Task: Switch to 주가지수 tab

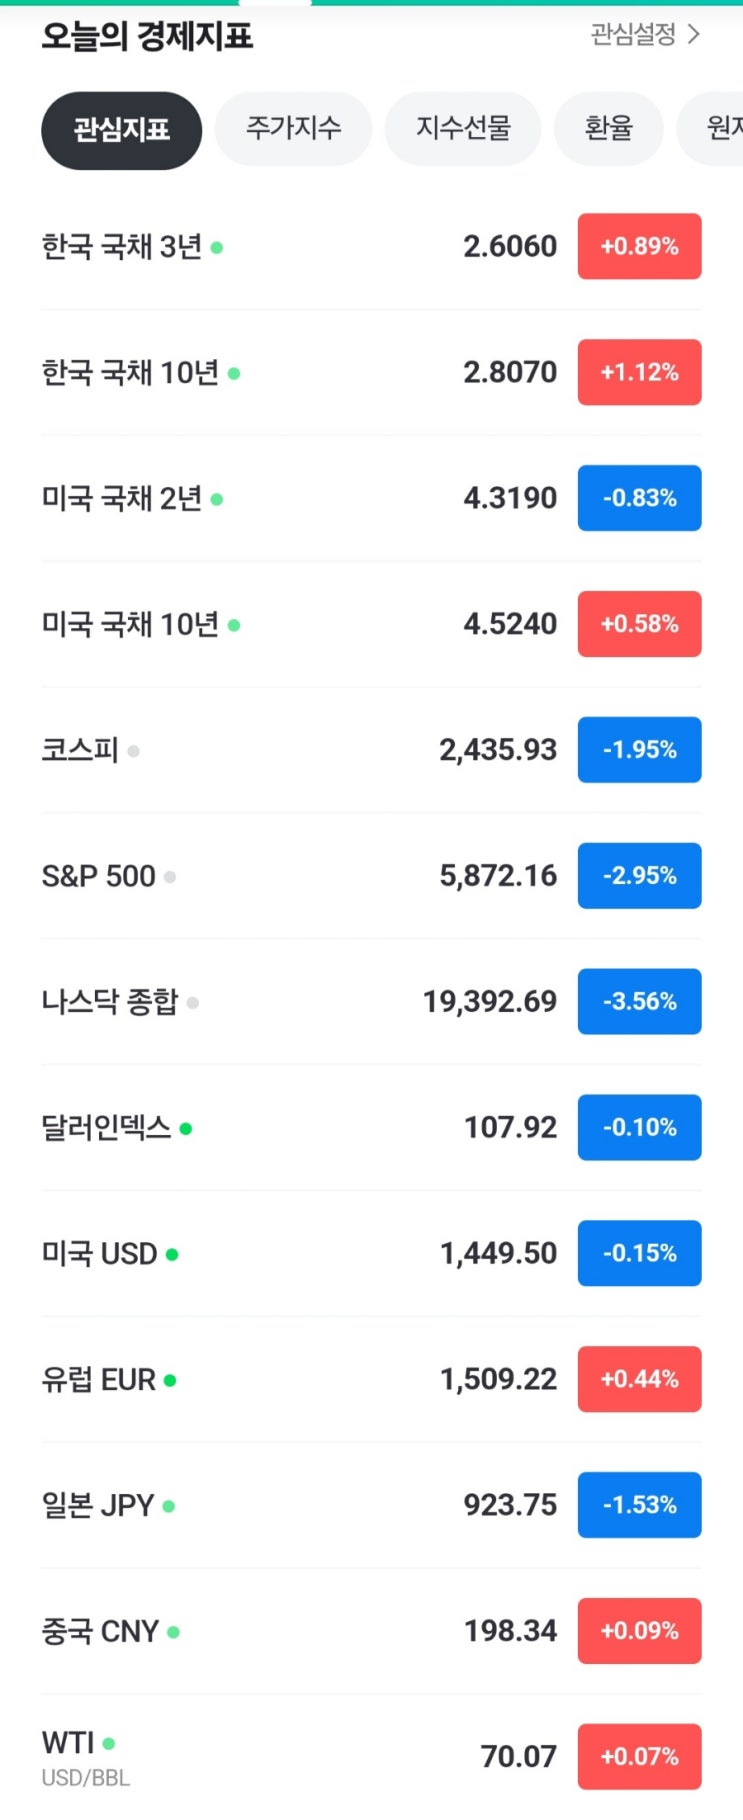Action: (x=293, y=128)
